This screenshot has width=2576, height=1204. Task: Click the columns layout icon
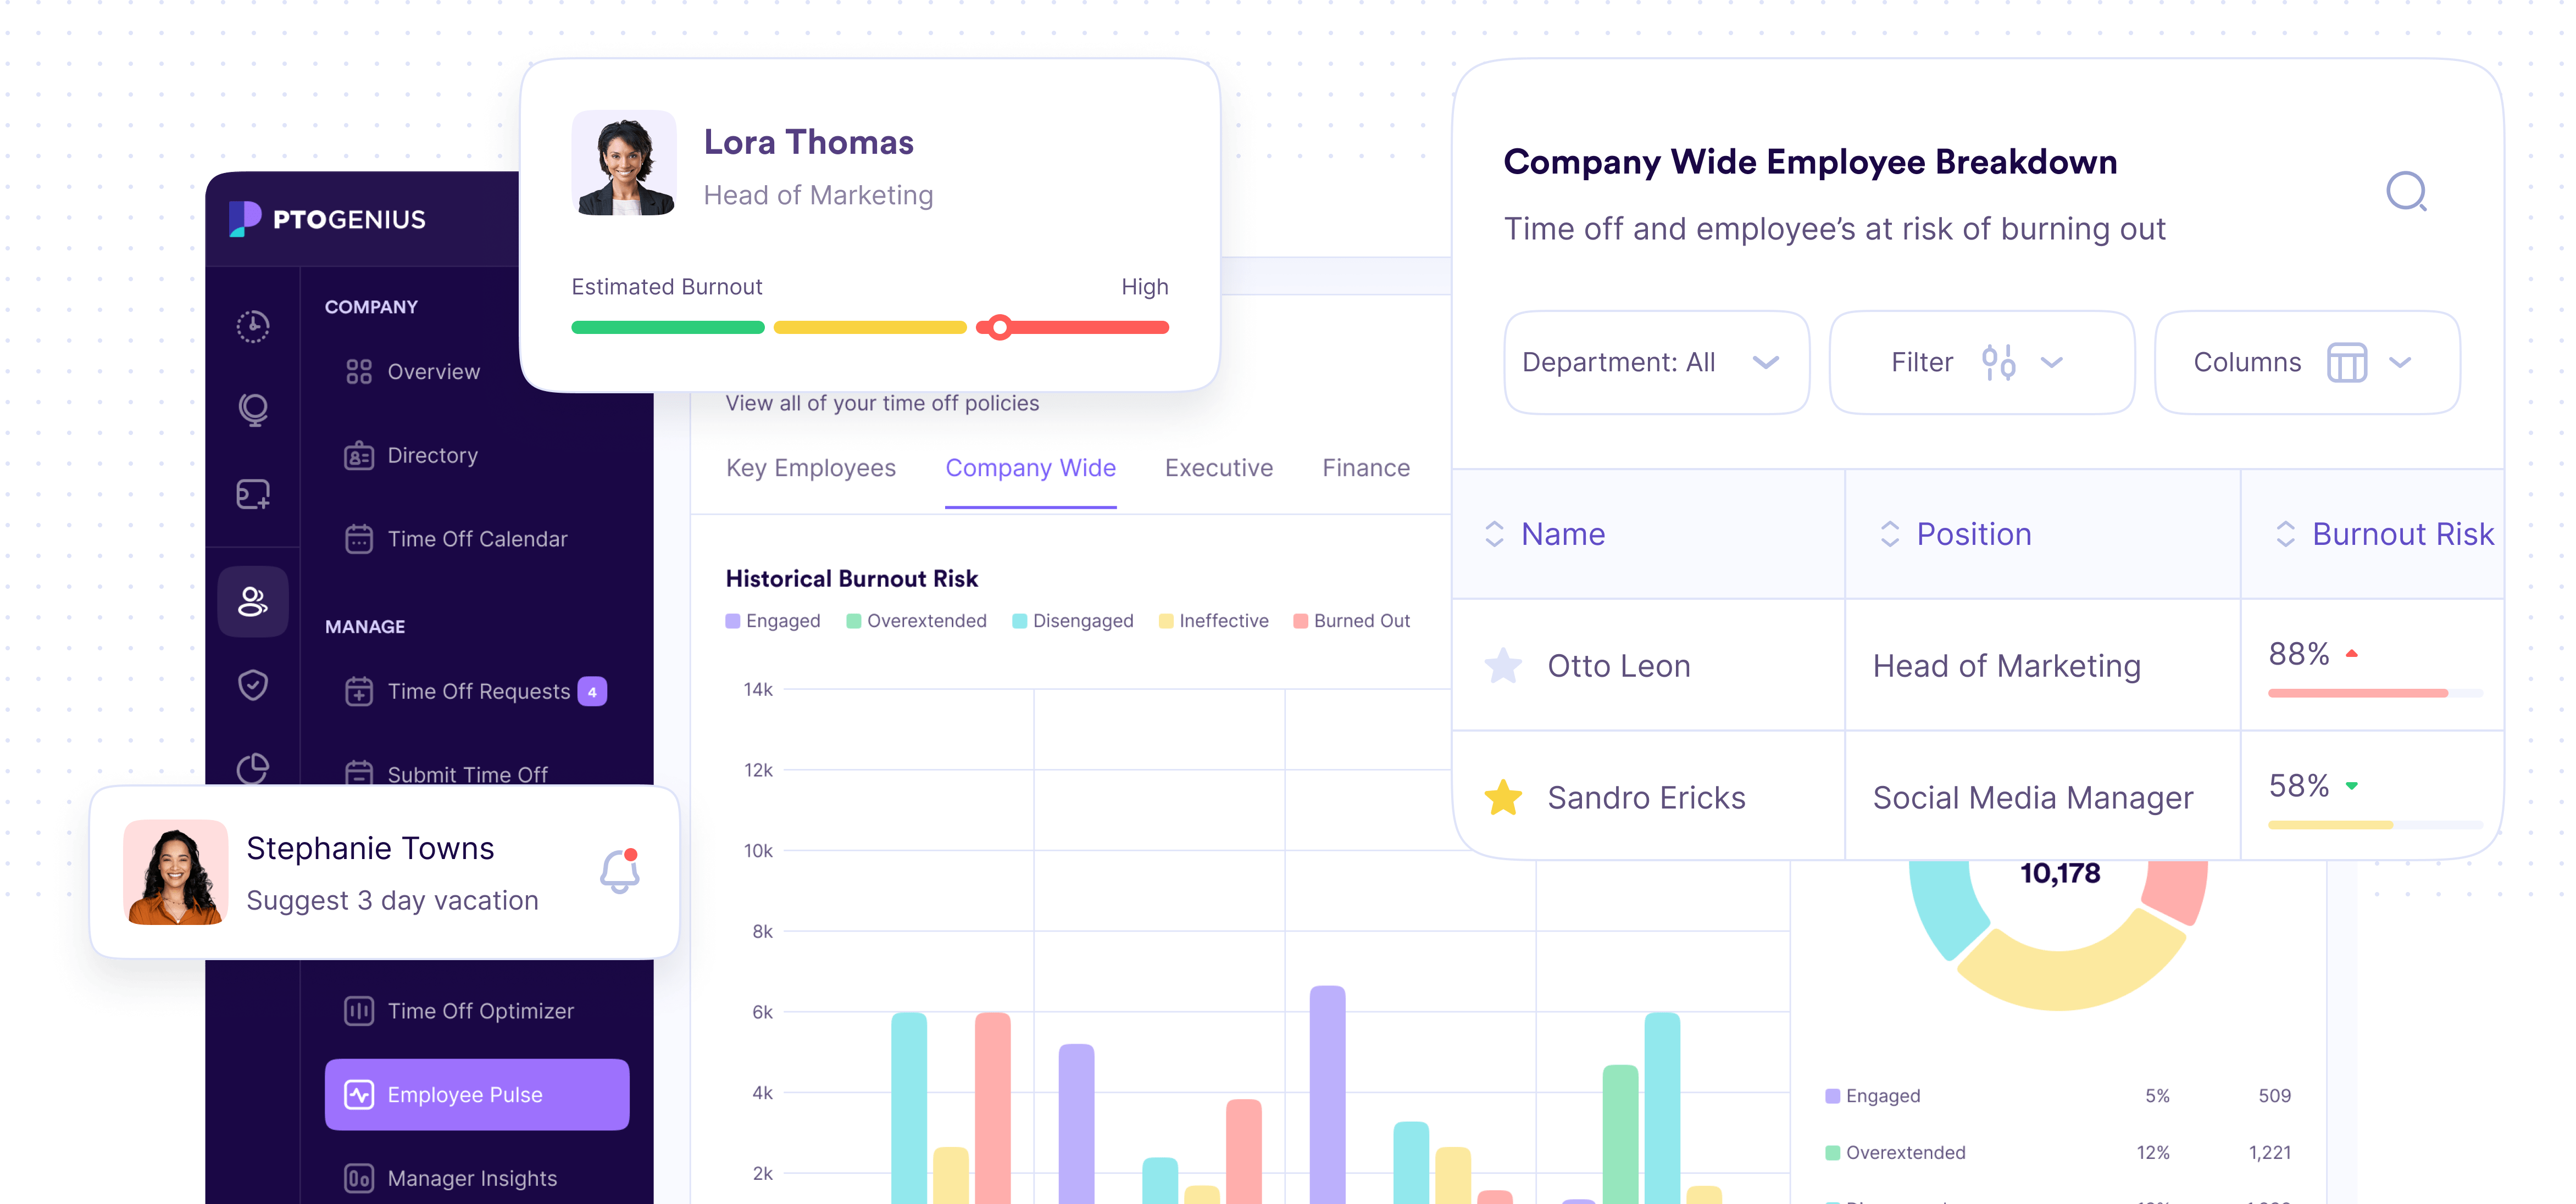tap(2347, 362)
